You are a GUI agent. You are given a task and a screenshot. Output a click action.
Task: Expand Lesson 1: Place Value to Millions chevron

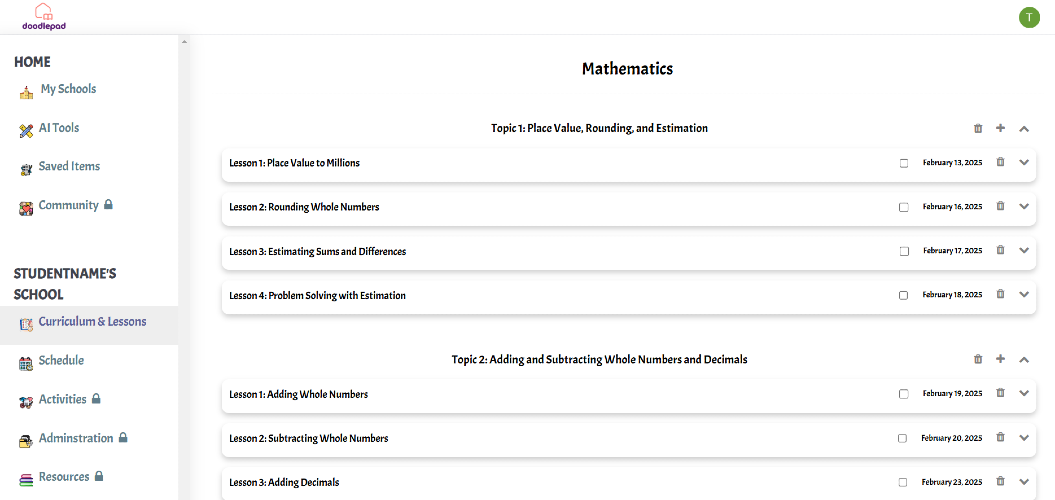pos(1024,162)
